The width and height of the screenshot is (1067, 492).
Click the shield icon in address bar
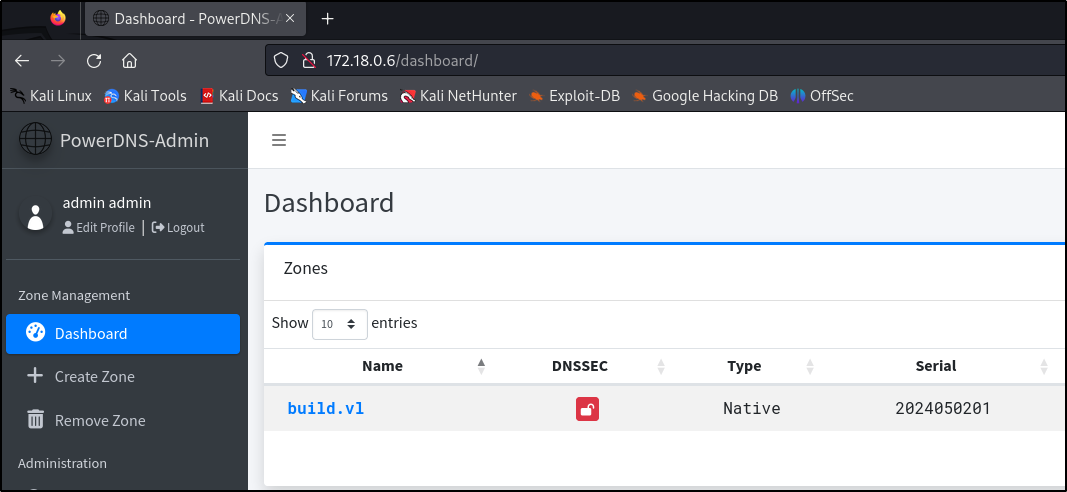tap(281, 60)
